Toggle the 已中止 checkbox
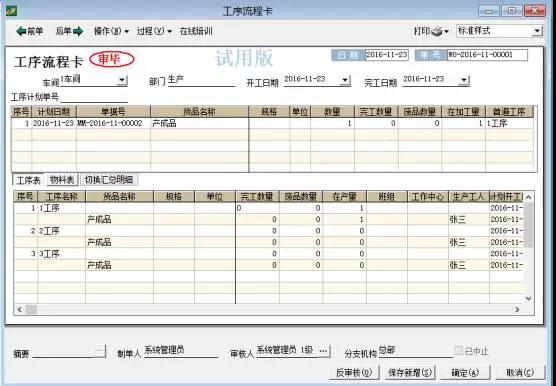The height and width of the screenshot is (386, 556). (458, 351)
